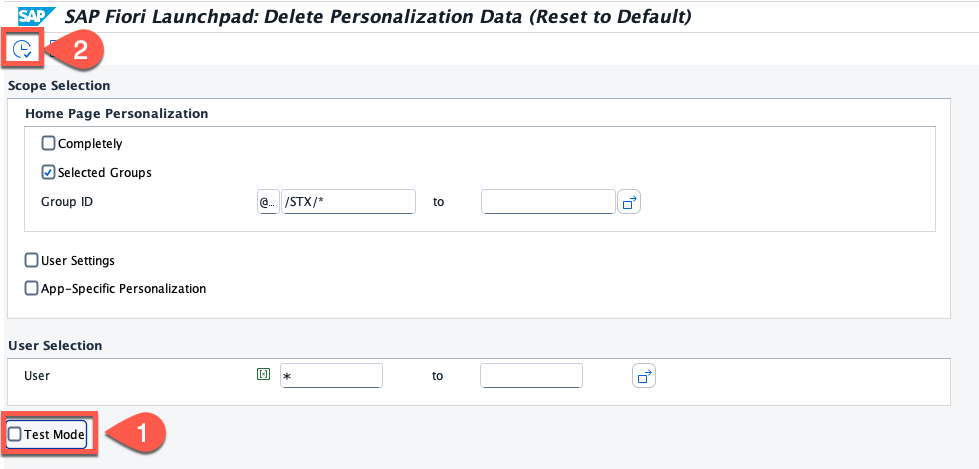Click the User field containing asterisk
The height and width of the screenshot is (469, 979).
click(332, 376)
